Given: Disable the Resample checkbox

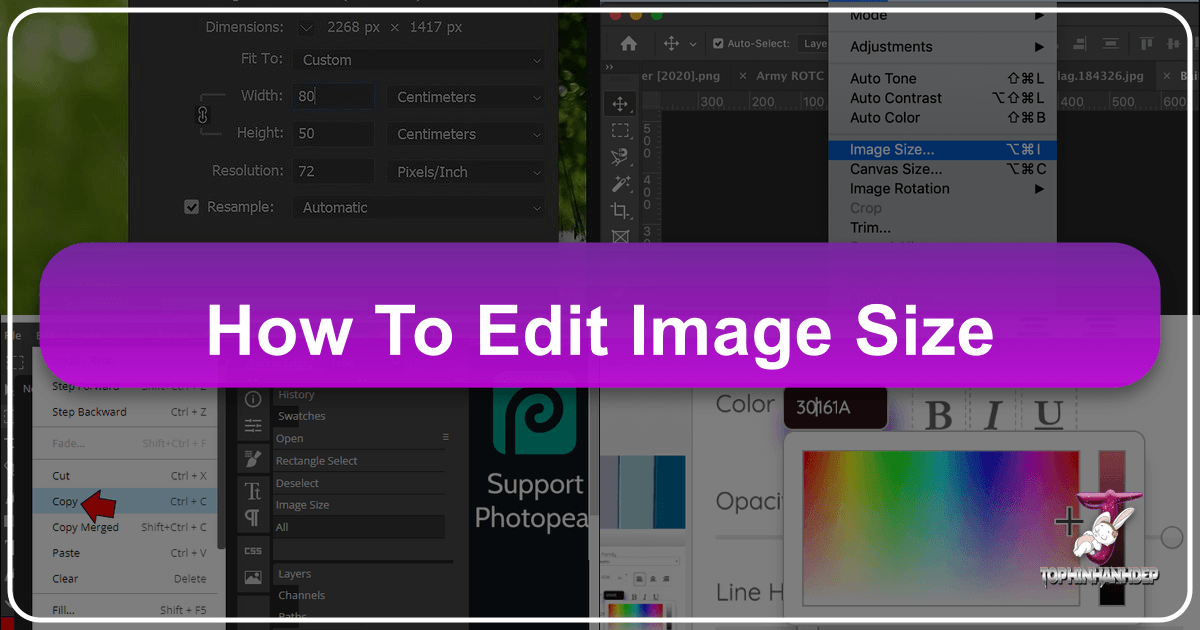Looking at the screenshot, I should pyautogui.click(x=190, y=207).
